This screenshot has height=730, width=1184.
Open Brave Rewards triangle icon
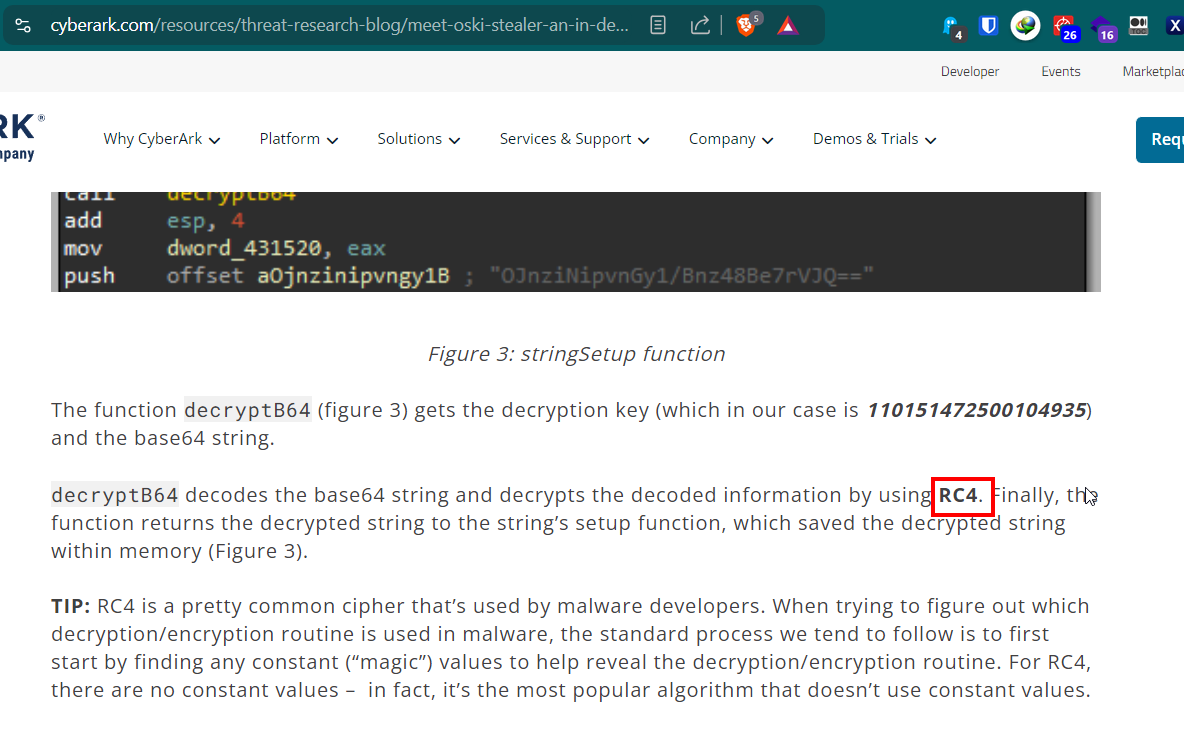tap(788, 26)
